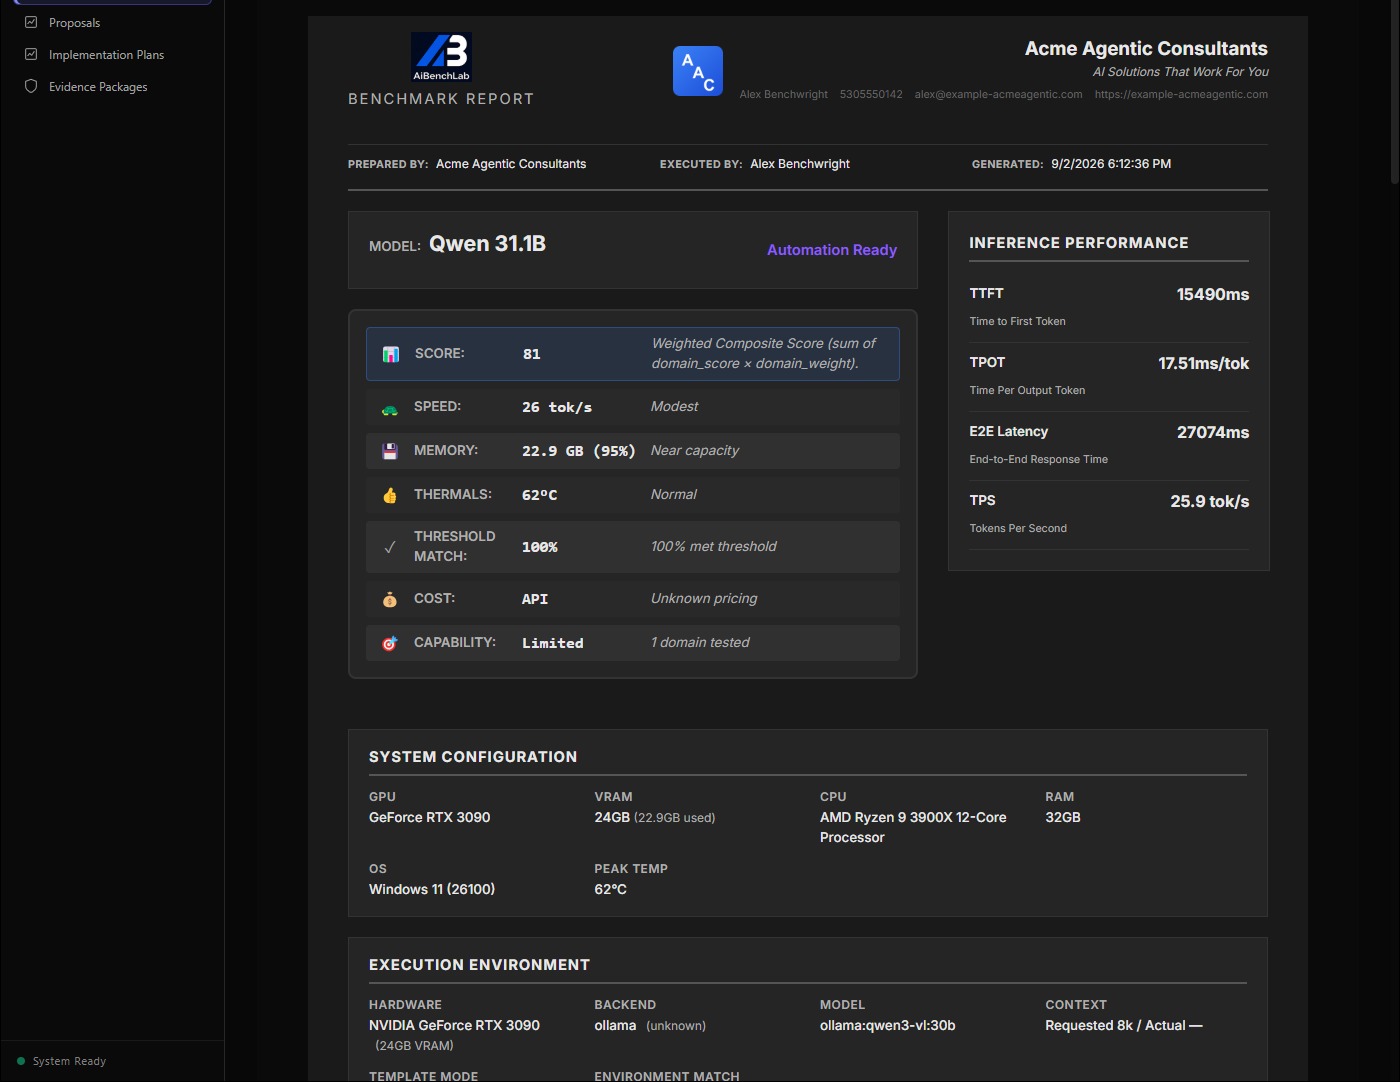This screenshot has width=1400, height=1082.
Task: Click the Evidence Packages shield icon
Action: pos(31,86)
